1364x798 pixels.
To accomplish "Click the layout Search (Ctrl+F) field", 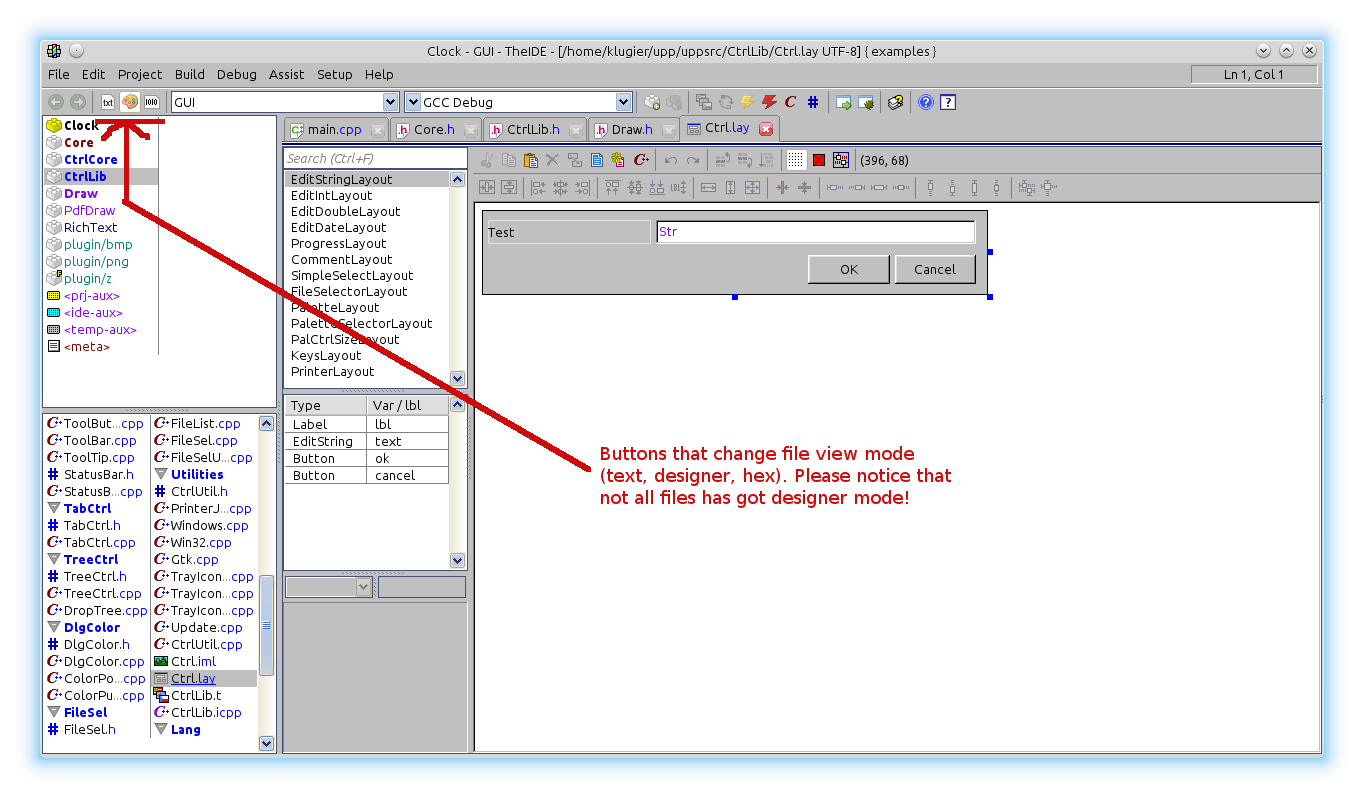I will (x=374, y=158).
